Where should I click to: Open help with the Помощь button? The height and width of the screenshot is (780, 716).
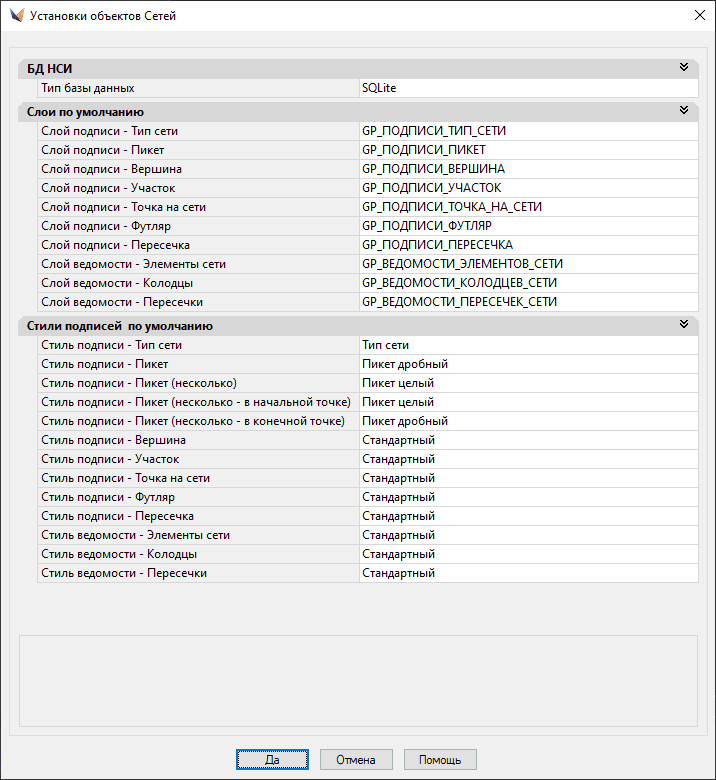click(440, 760)
